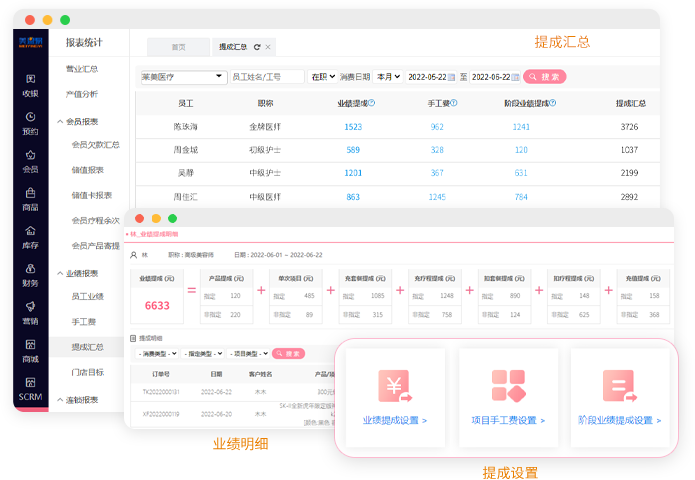Open the 本月 date range dropdown
Screen dimensions: 695x480
(x=389, y=77)
